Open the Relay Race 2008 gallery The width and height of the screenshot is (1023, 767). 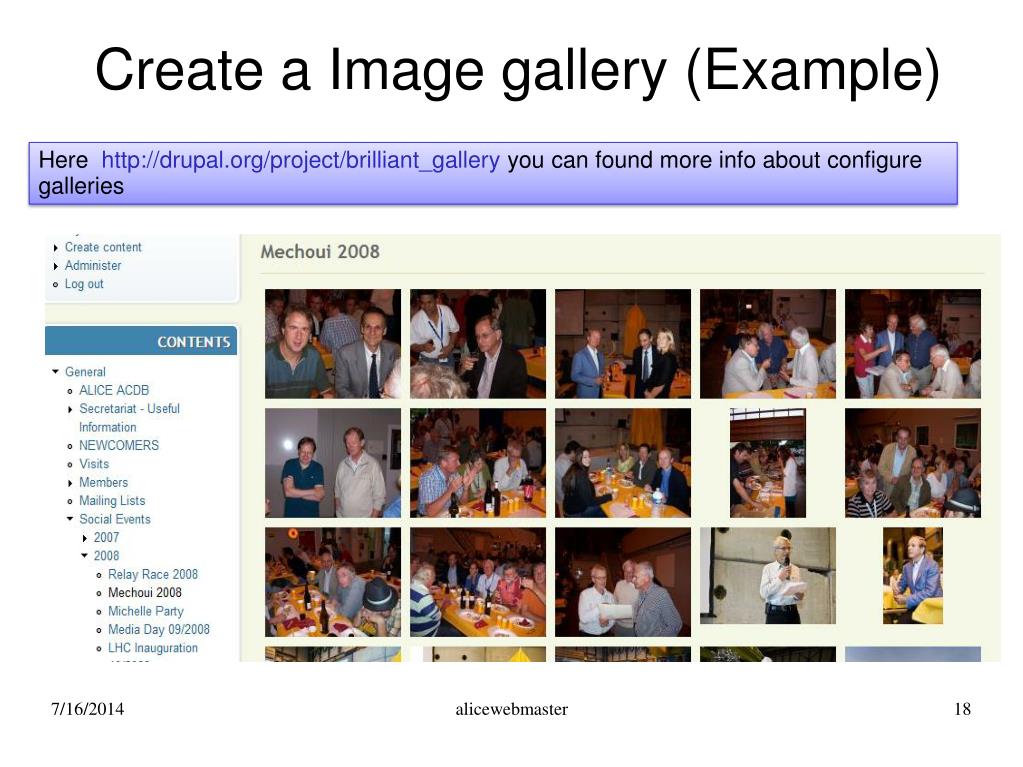point(153,574)
